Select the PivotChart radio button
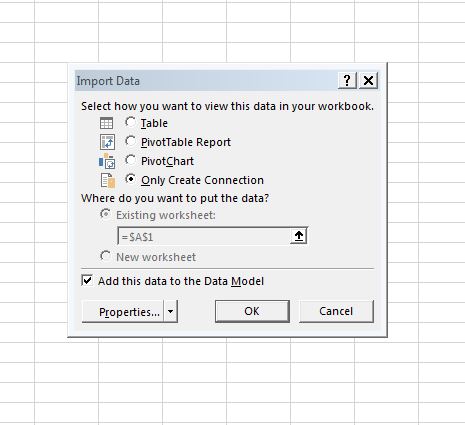465x425 pixels. click(x=130, y=160)
